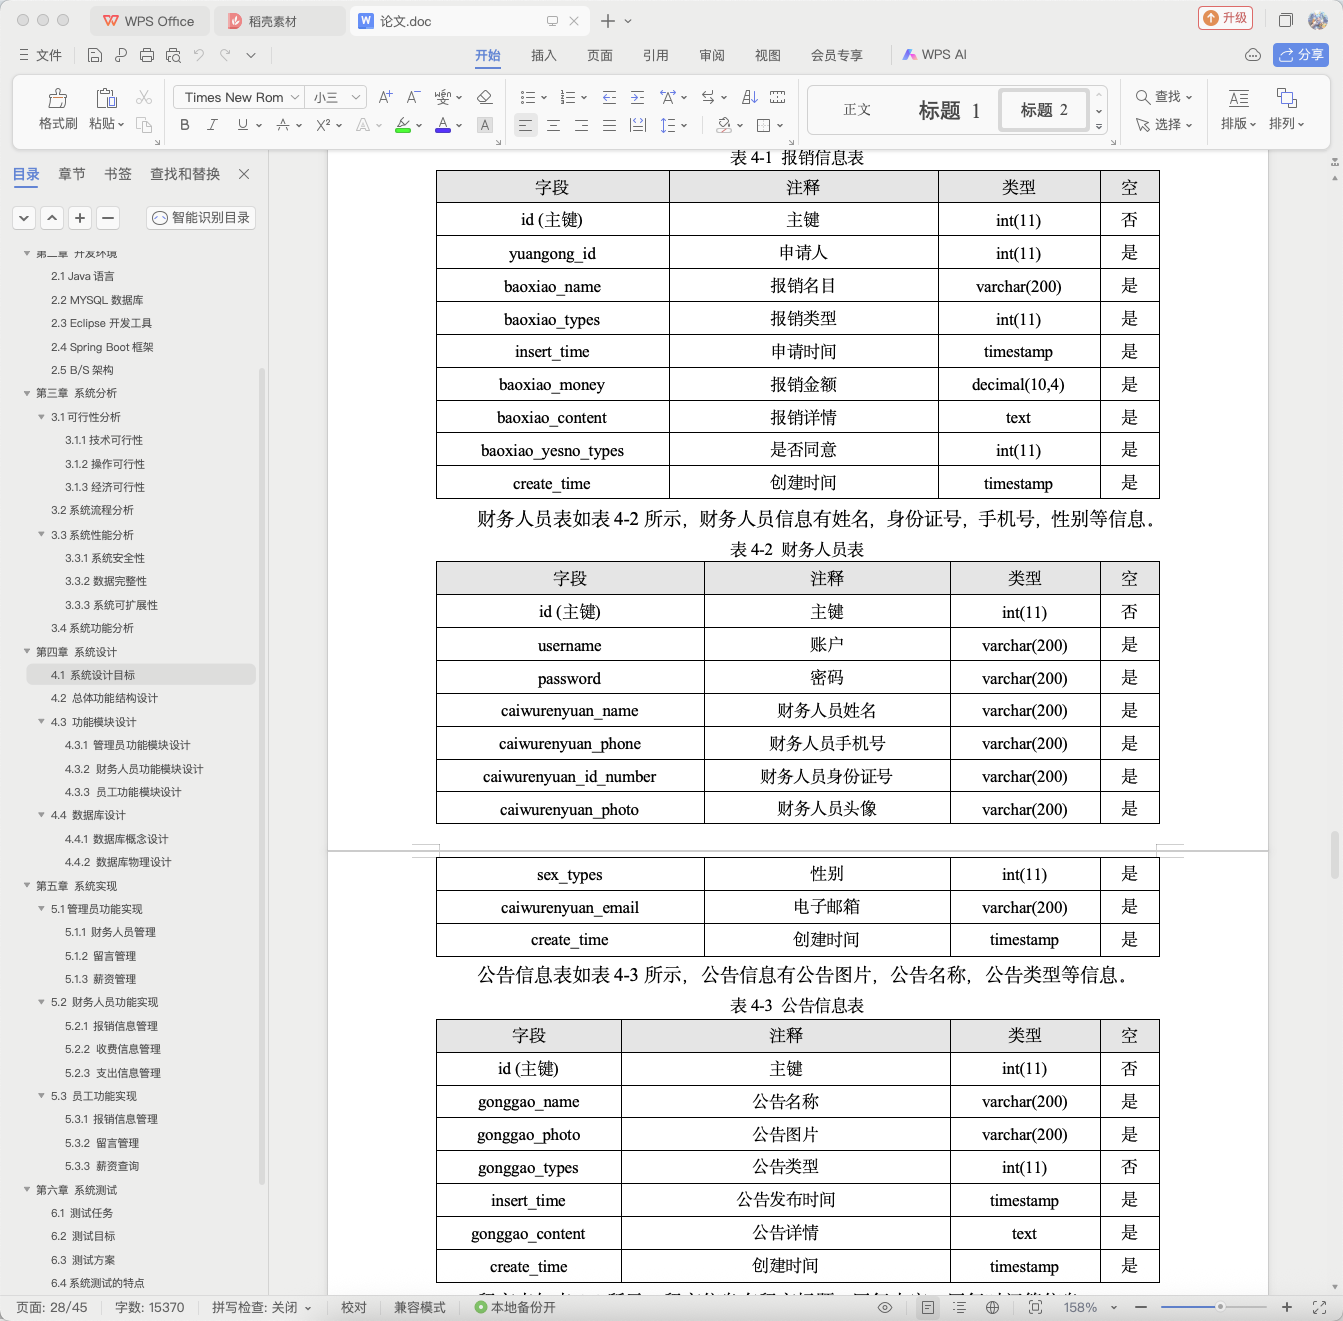Click the 升级 upgrade button

click(x=1226, y=18)
